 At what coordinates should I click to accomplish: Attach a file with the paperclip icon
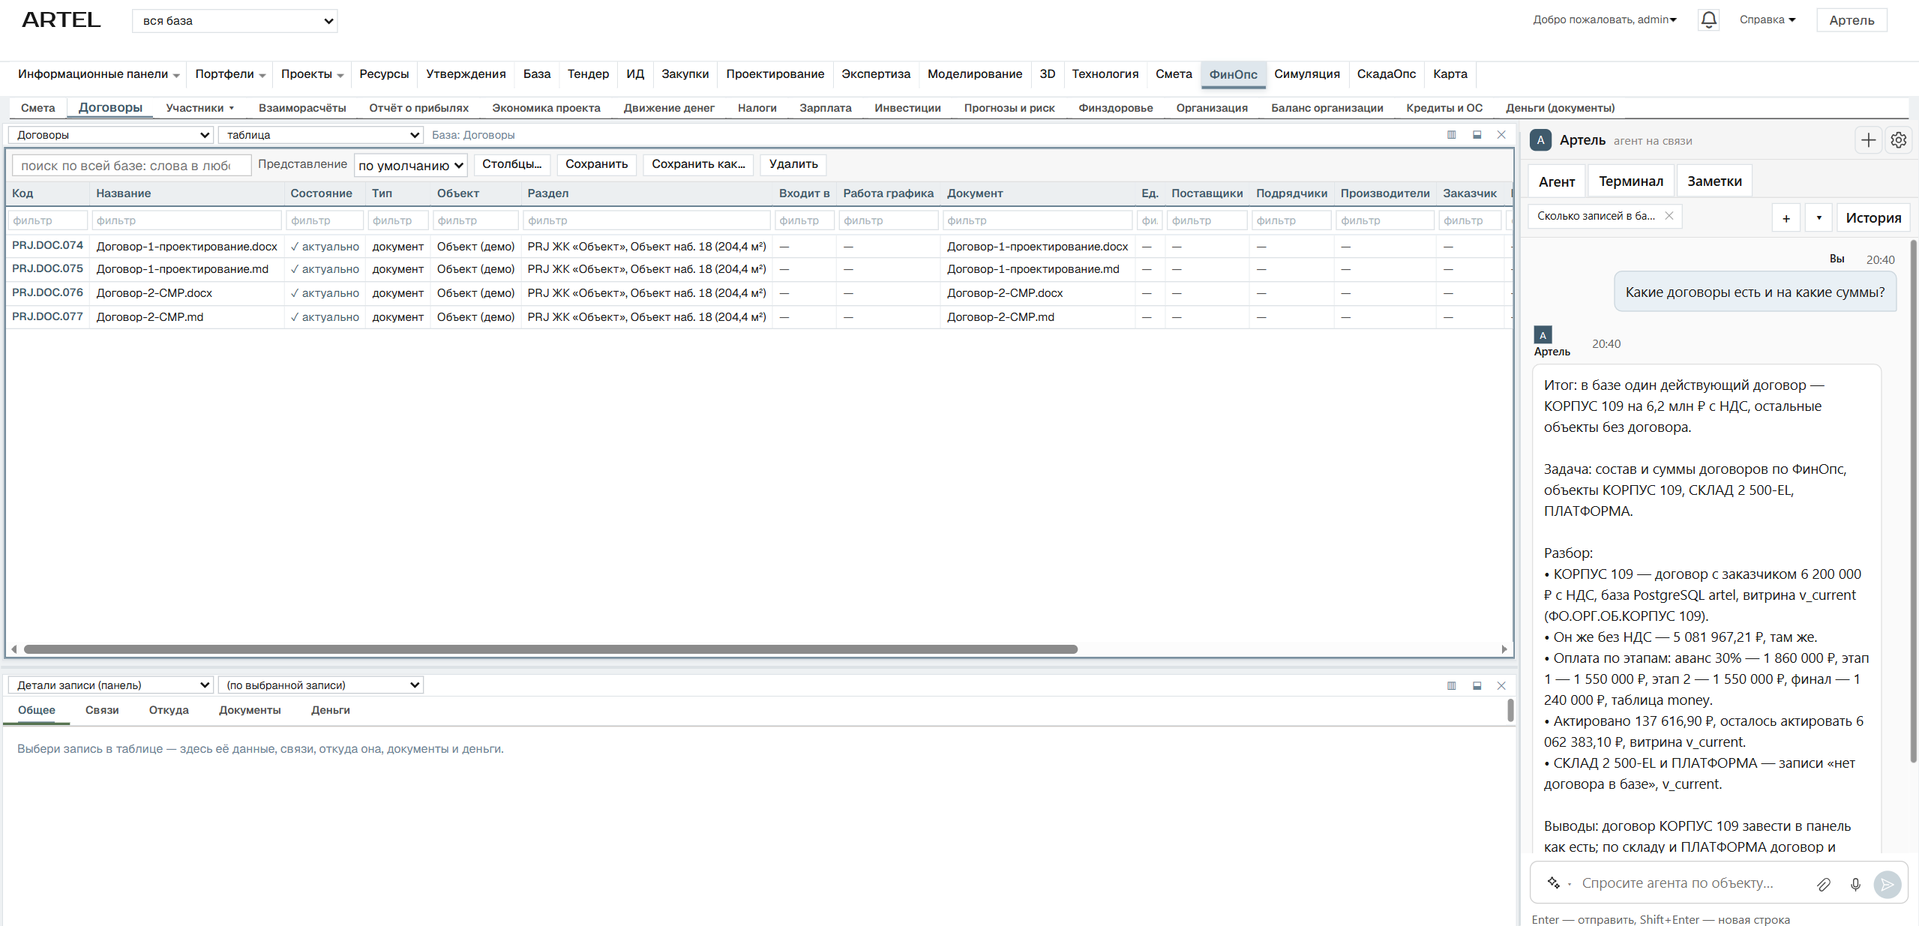(x=1824, y=884)
